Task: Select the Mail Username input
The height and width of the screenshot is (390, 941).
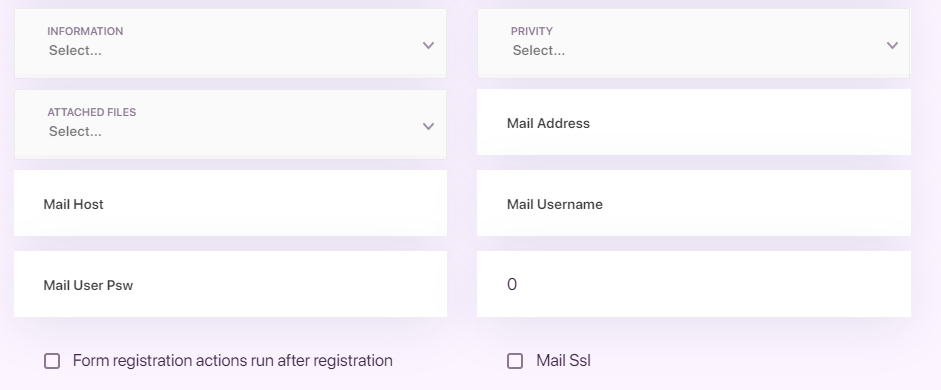Action: point(694,203)
